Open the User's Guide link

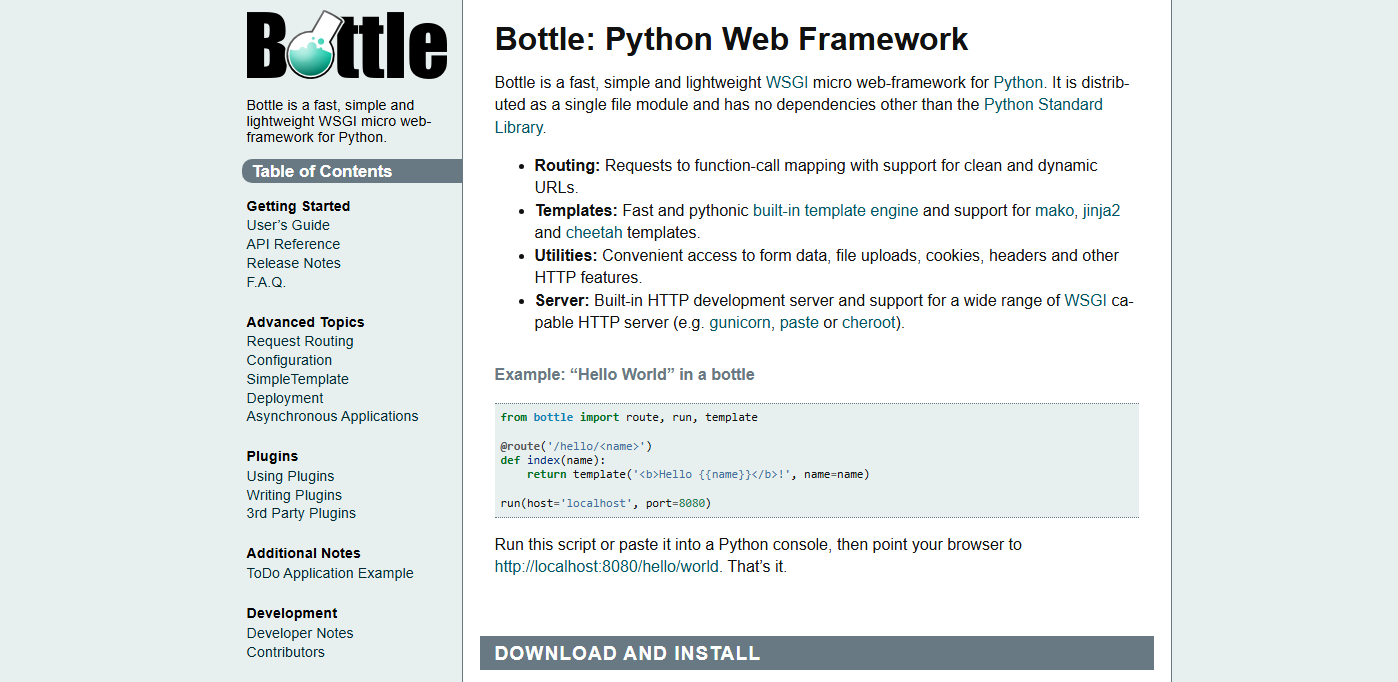288,225
